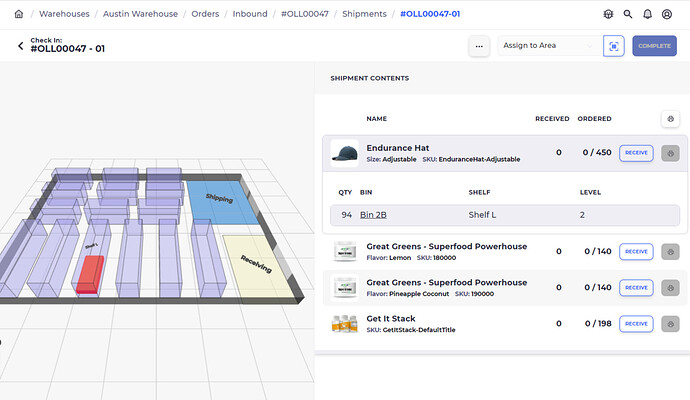
Task: Select the Shipping area on warehouse map
Action: [x=221, y=202]
